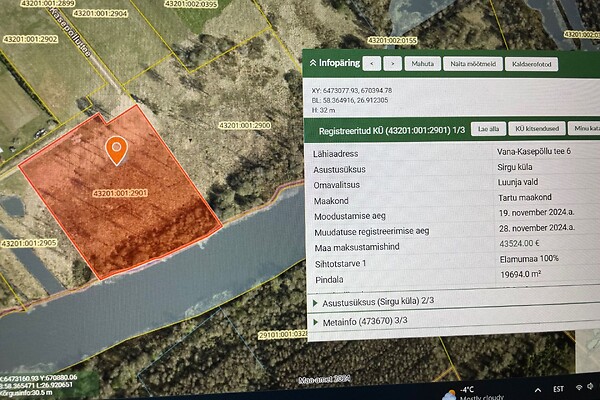Collapse the Infopäring panel using chevron icon
This screenshot has width=600, height=400.
[313, 63]
